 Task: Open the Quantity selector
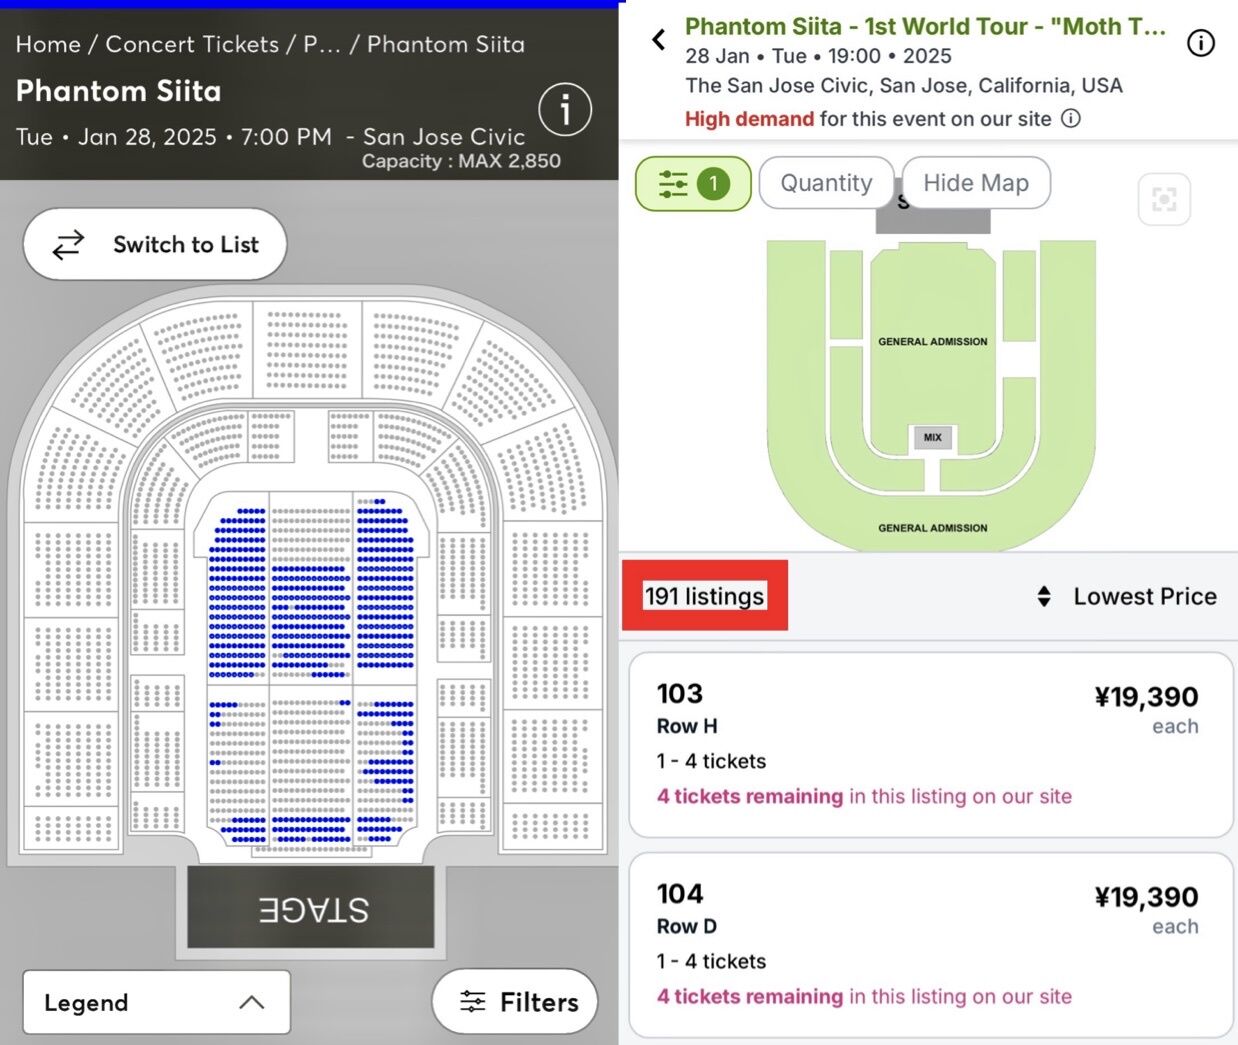826,183
